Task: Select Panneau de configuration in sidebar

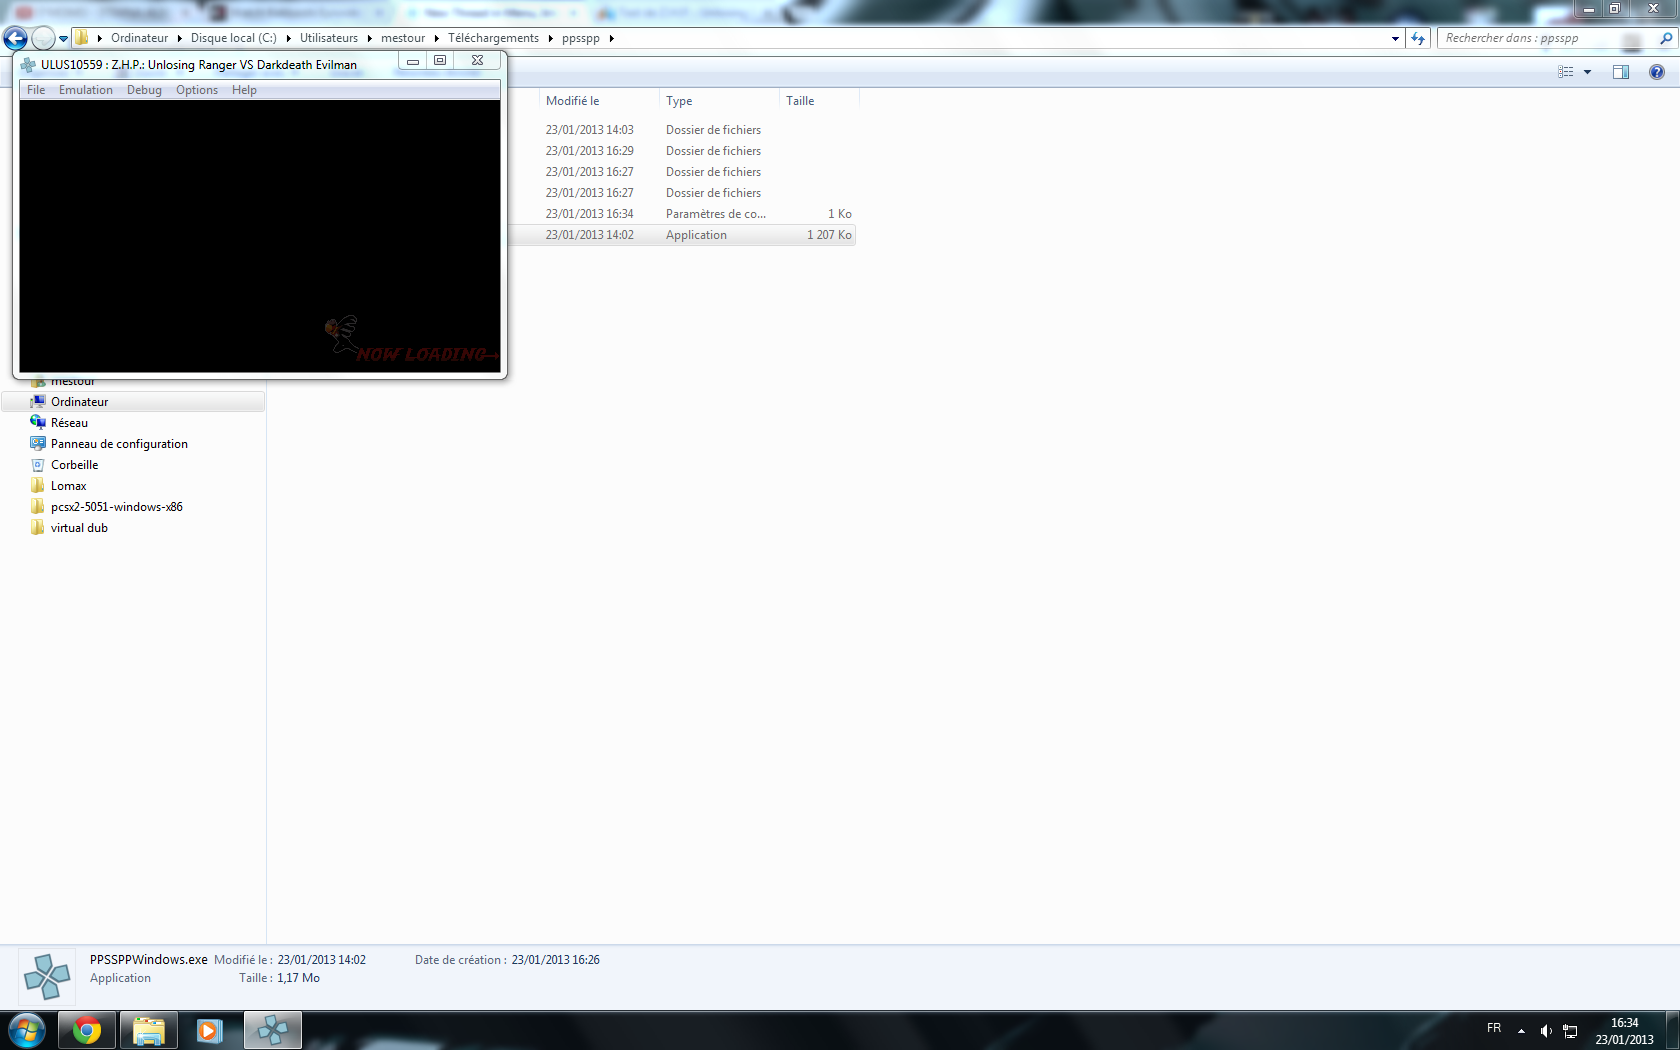Action: tap(119, 444)
